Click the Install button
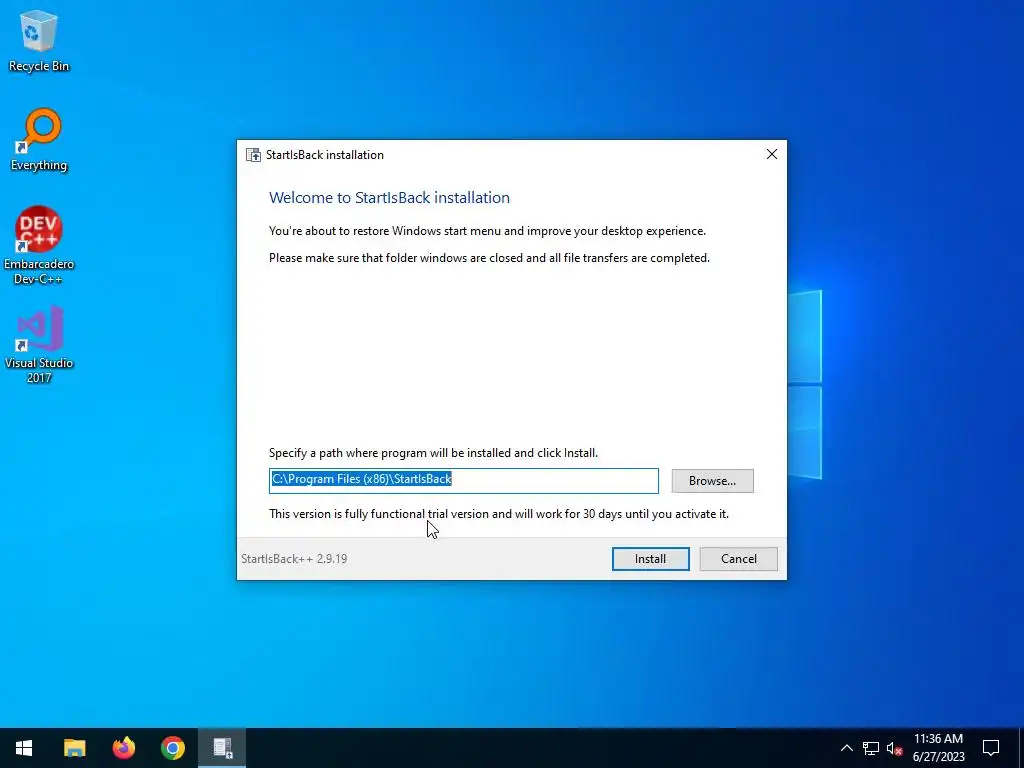The height and width of the screenshot is (768, 1024). (650, 559)
